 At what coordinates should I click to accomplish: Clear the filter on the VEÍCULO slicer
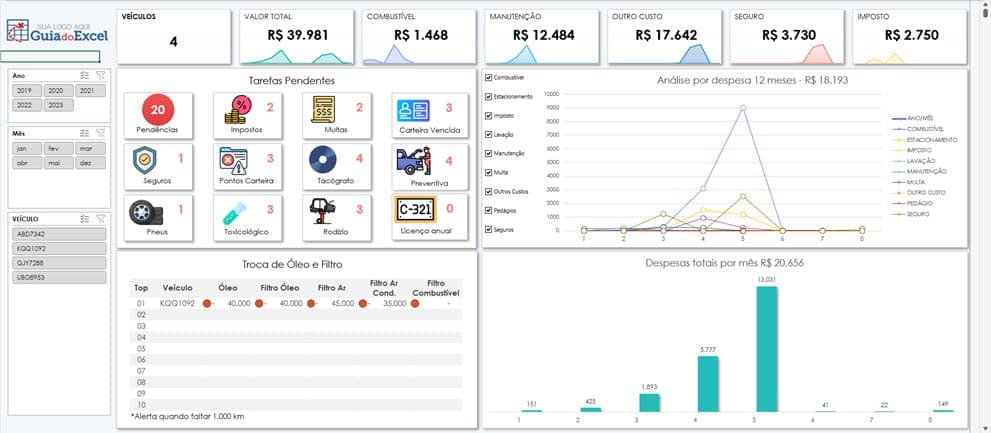[x=100, y=219]
